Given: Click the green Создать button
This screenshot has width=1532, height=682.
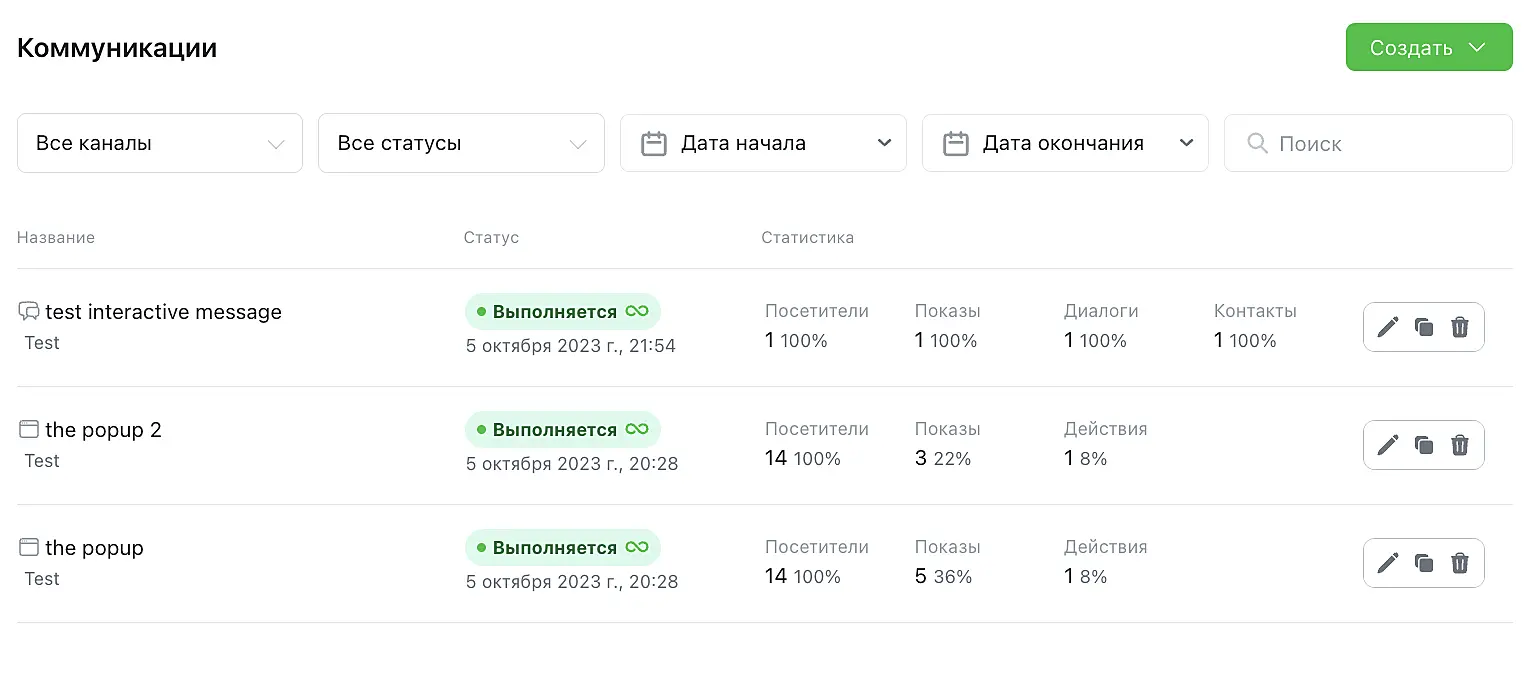Looking at the screenshot, I should click(x=1428, y=47).
